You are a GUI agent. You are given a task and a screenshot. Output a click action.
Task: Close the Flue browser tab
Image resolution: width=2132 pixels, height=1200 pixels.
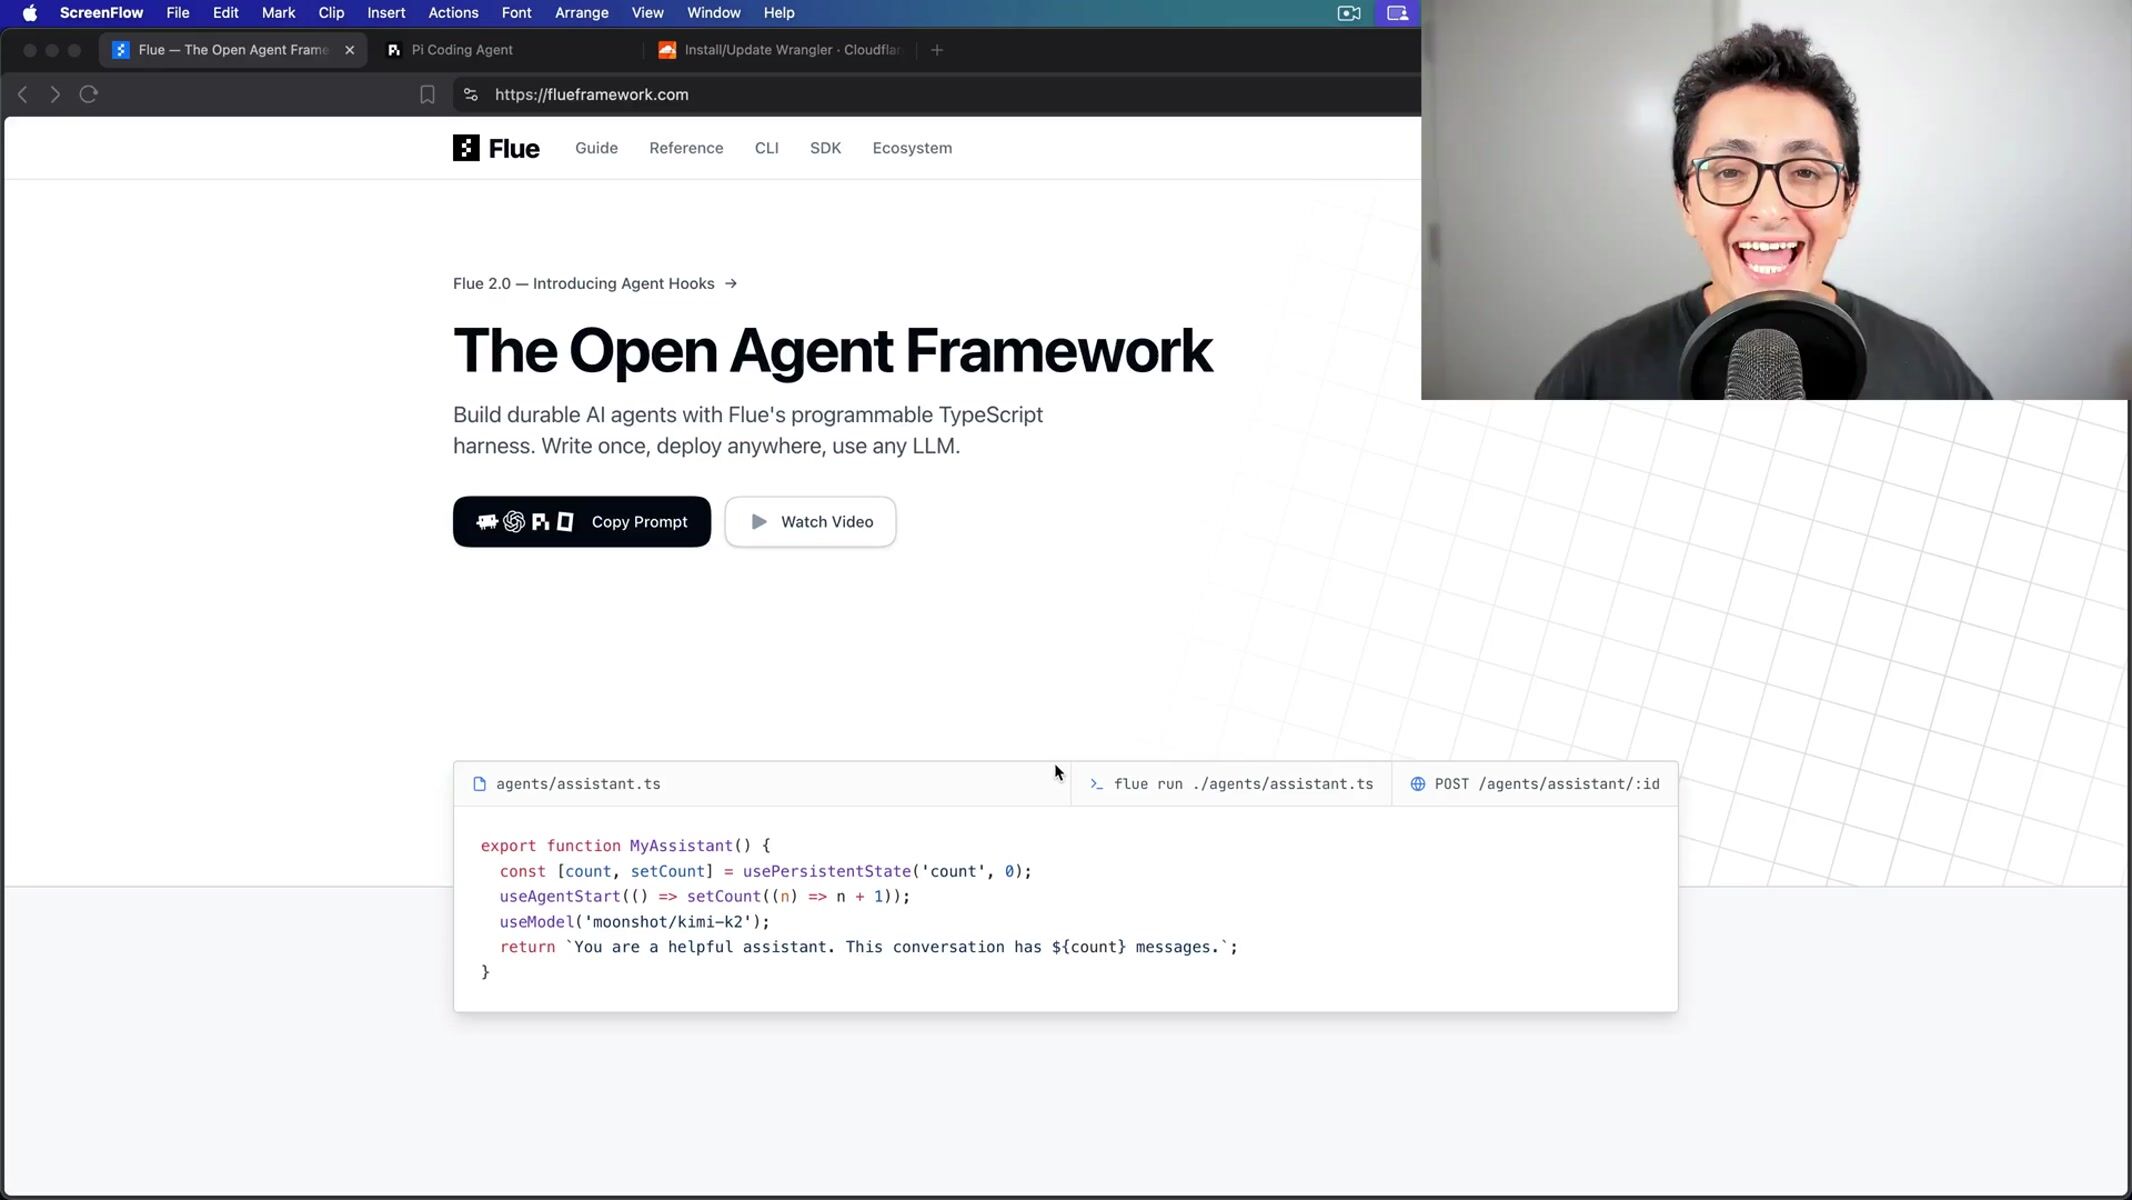349,50
